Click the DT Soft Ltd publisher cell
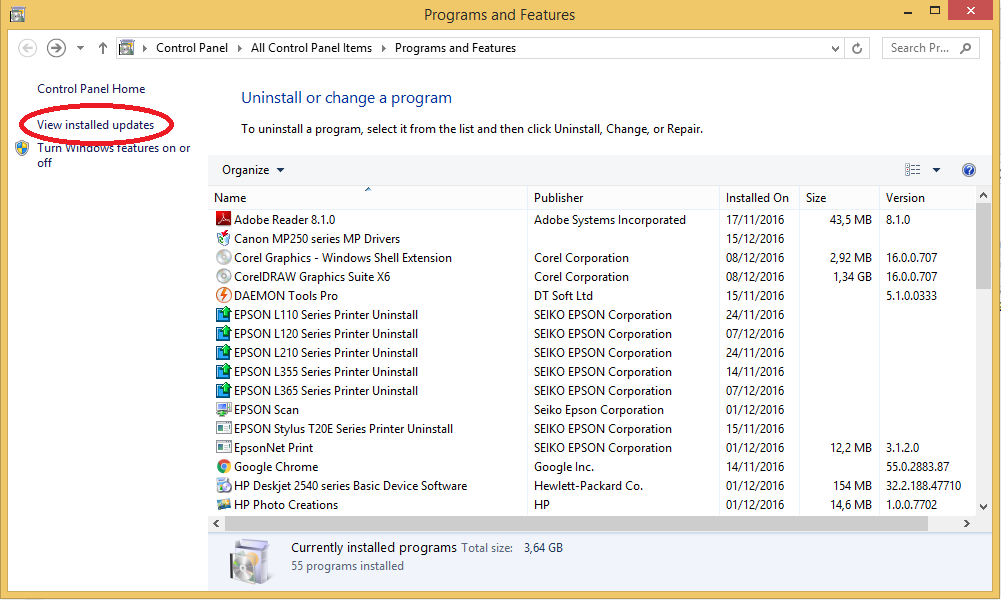 tap(563, 296)
